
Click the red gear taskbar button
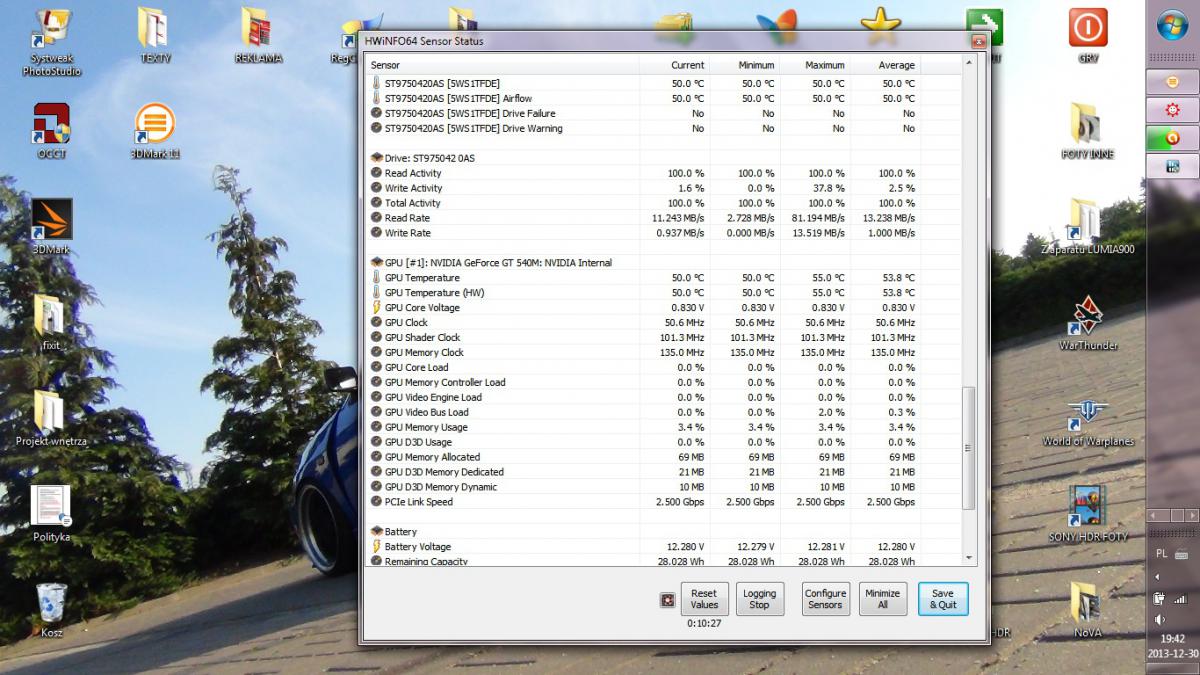point(1172,109)
